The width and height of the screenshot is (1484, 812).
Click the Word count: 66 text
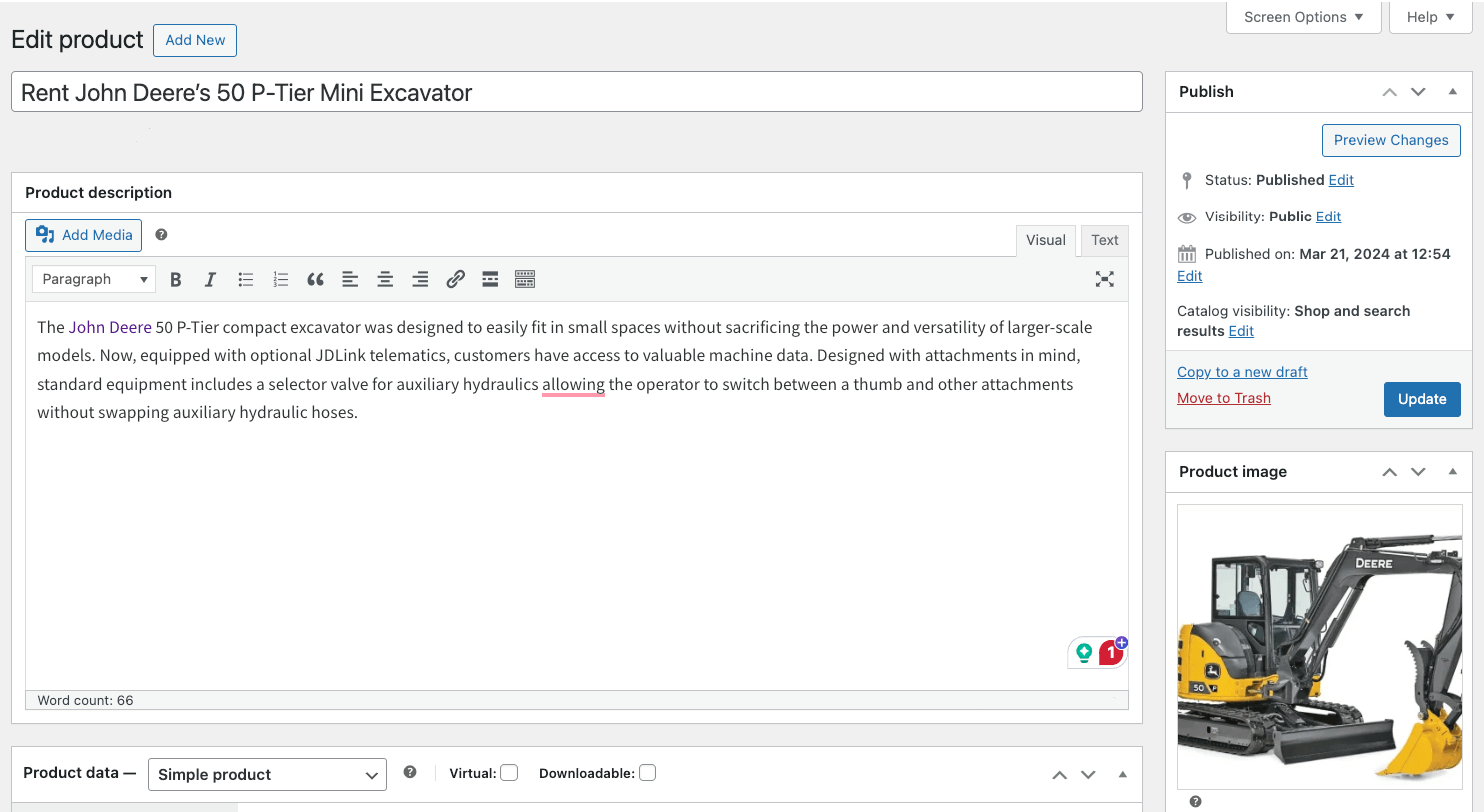(85, 700)
